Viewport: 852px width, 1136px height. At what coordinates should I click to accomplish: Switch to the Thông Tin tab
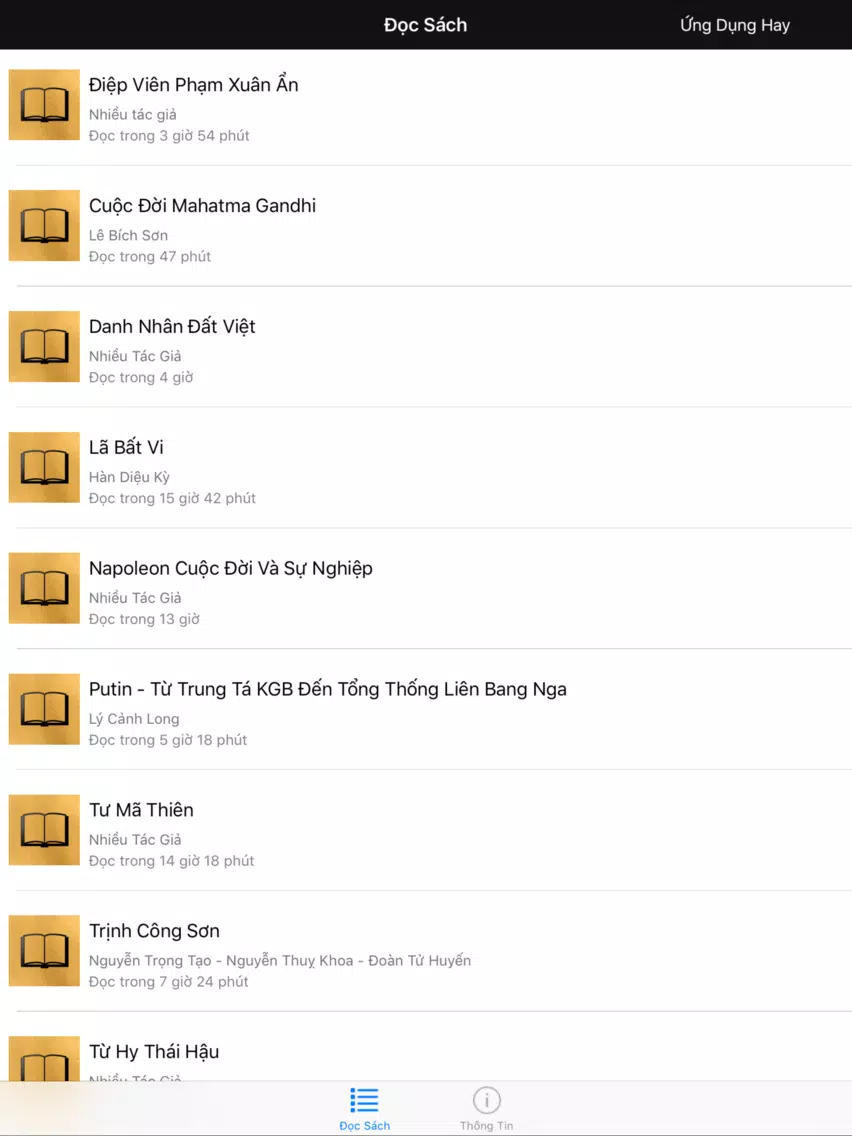click(x=486, y=1109)
